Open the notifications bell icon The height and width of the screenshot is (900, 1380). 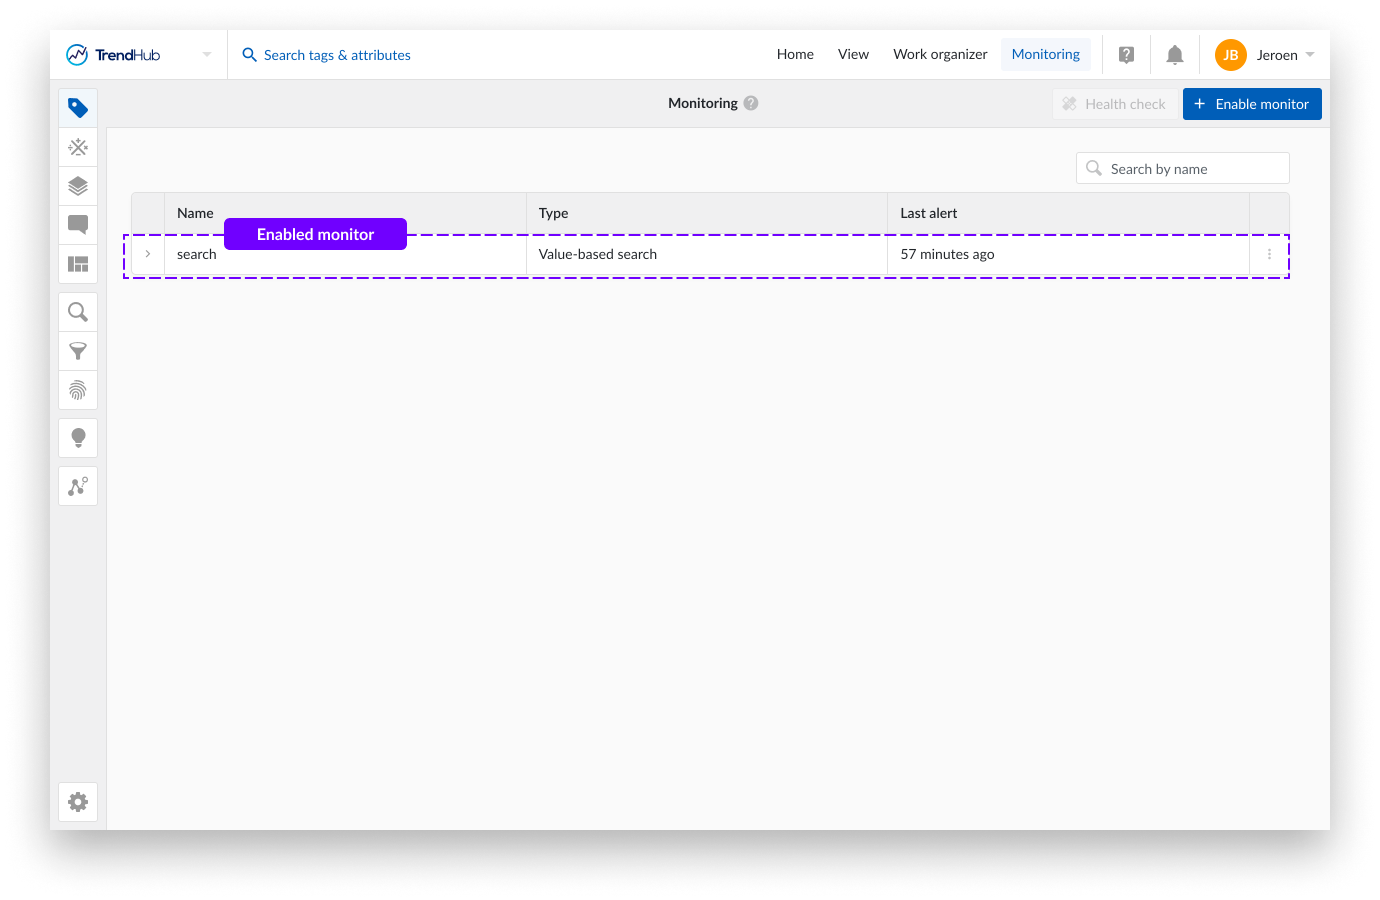tap(1175, 54)
